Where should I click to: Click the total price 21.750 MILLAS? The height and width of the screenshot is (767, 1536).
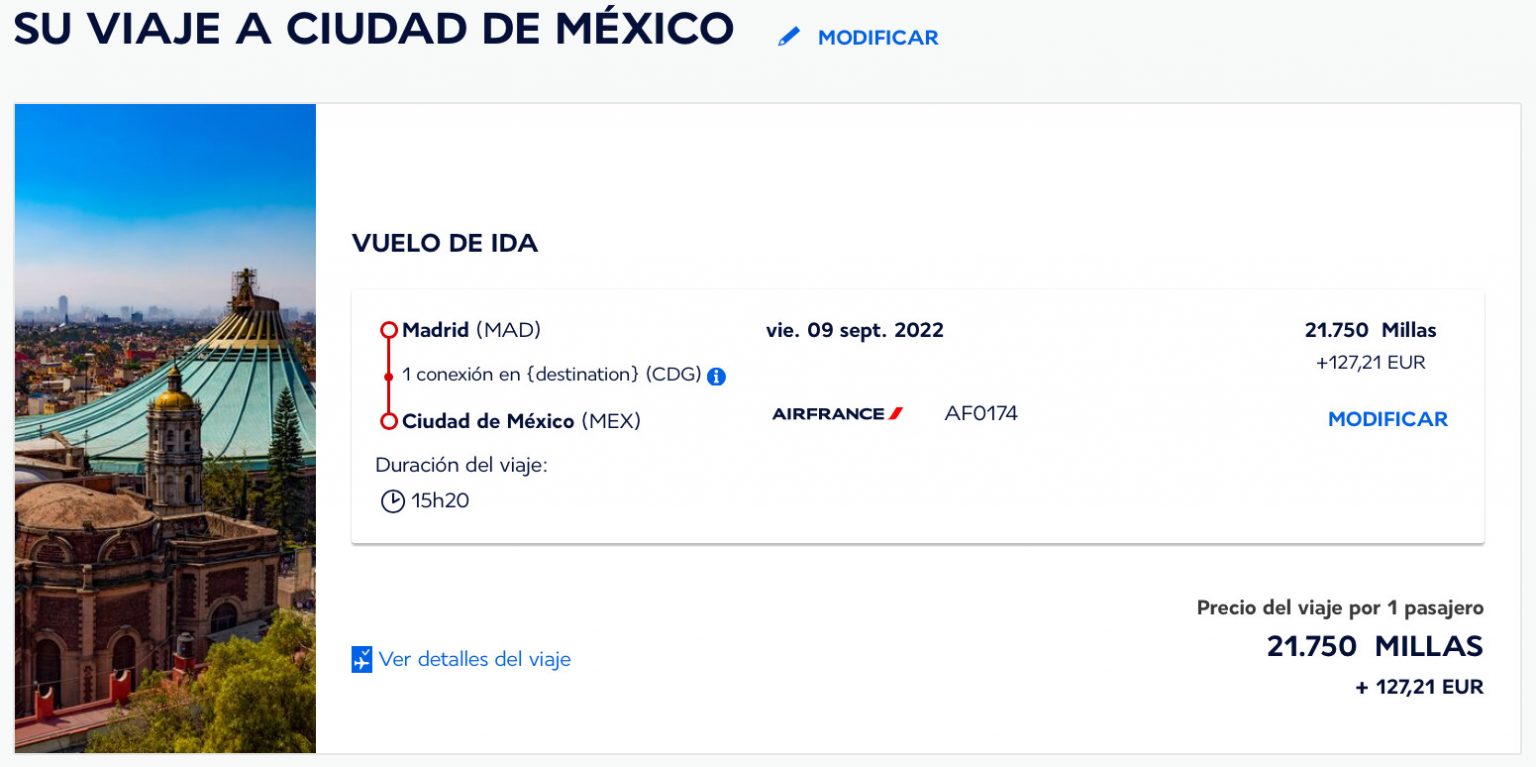click(1375, 647)
